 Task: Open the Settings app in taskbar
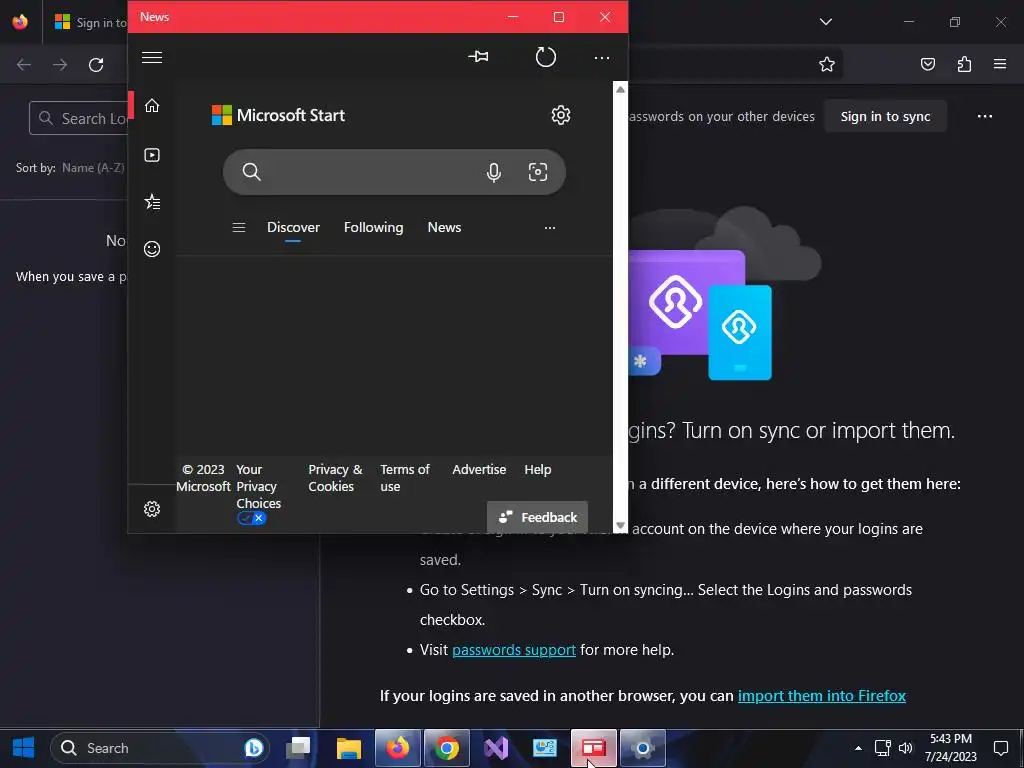tap(643, 748)
